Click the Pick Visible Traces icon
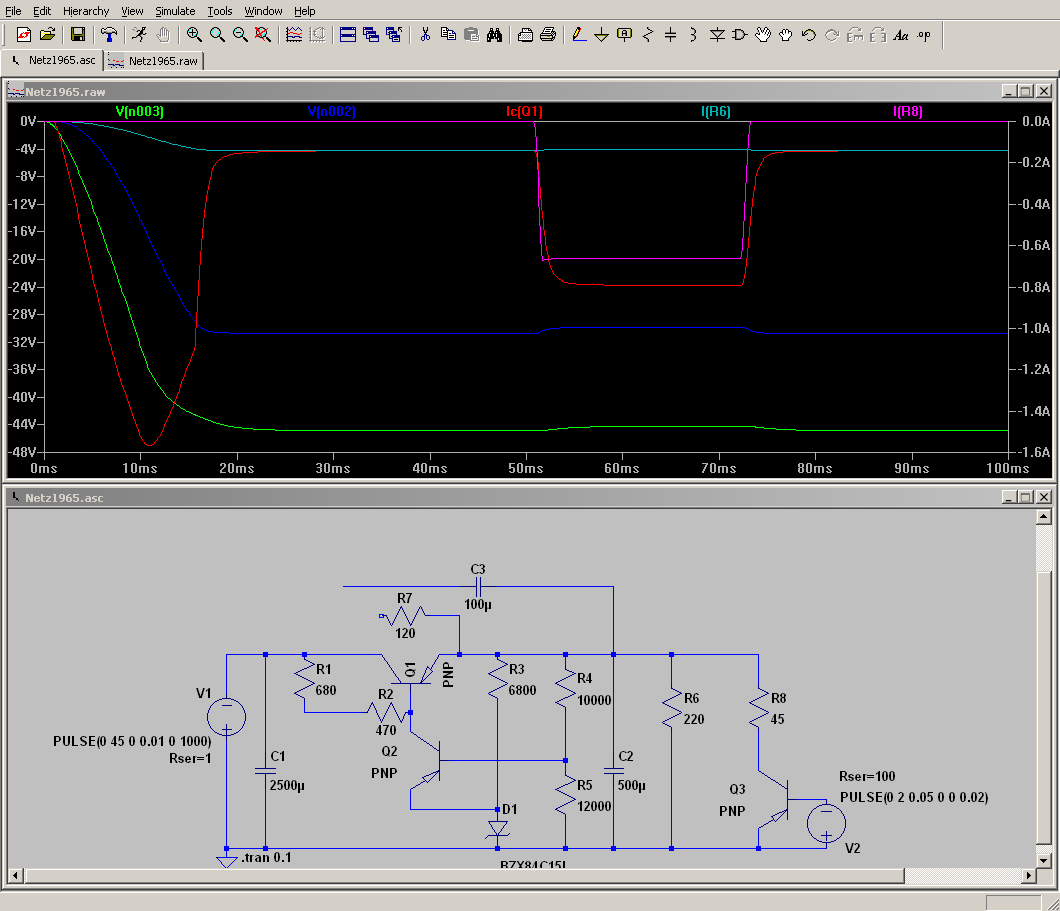 [294, 34]
